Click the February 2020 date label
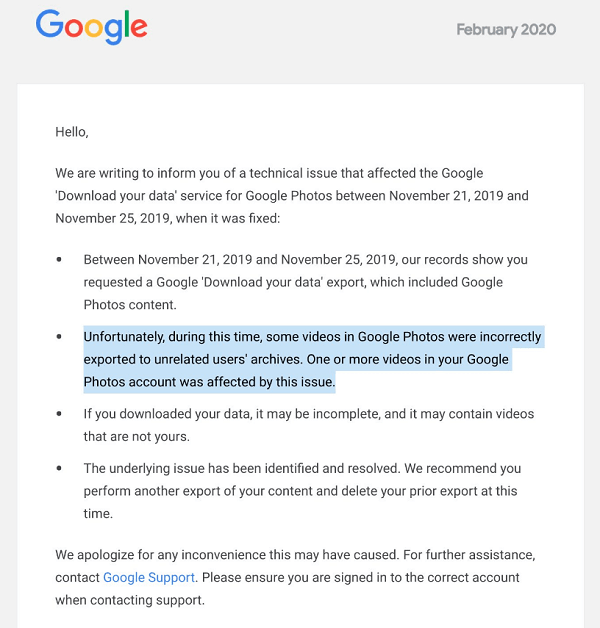This screenshot has height=628, width=600. click(x=506, y=30)
